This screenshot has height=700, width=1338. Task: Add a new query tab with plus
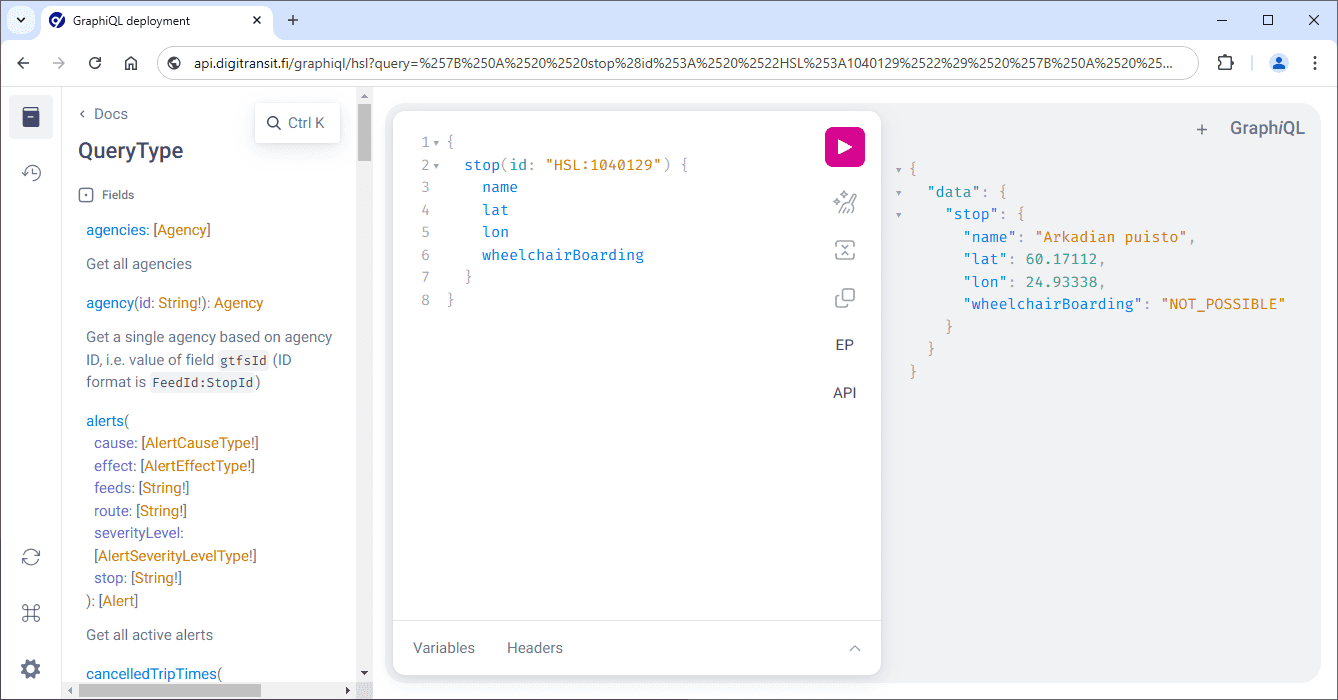(1202, 129)
